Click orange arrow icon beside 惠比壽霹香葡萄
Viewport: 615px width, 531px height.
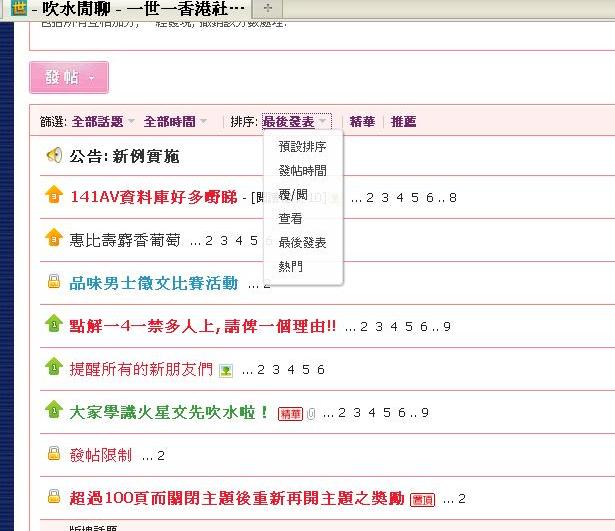[54, 239]
